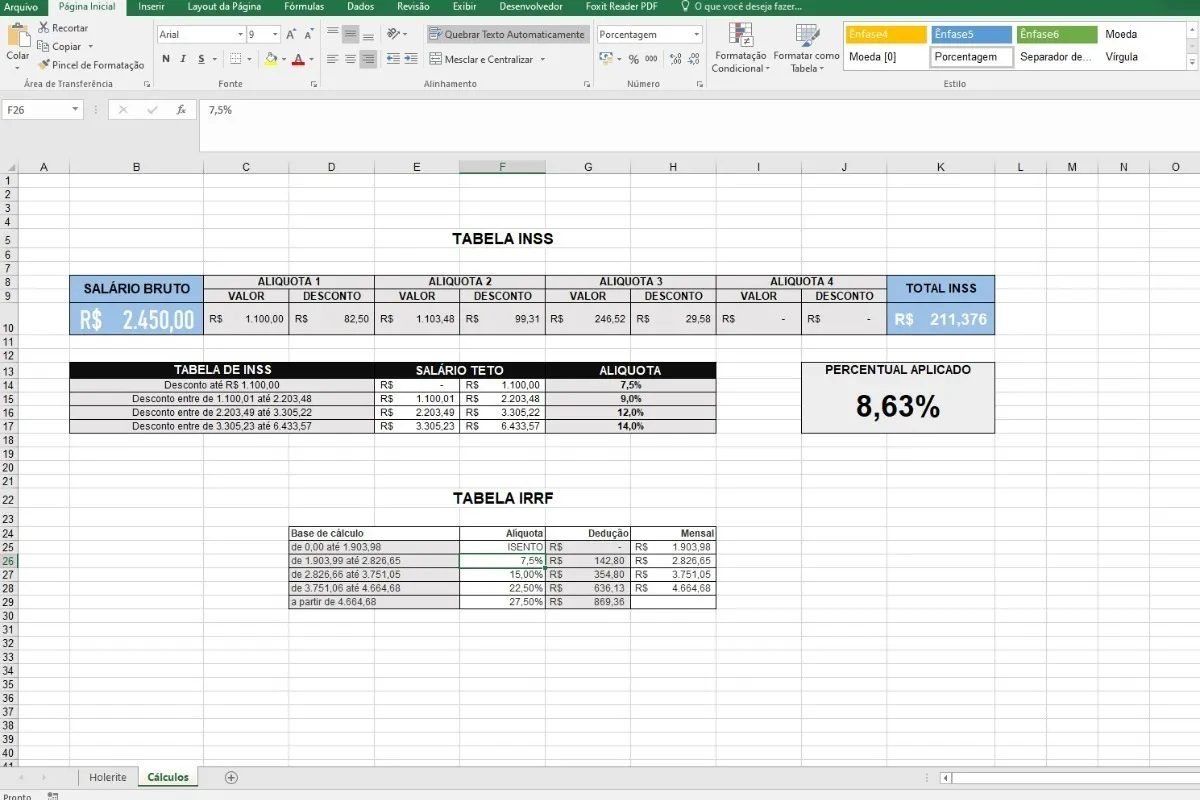Toggle bold (N) formatting
The width and height of the screenshot is (1200, 800).
166,60
